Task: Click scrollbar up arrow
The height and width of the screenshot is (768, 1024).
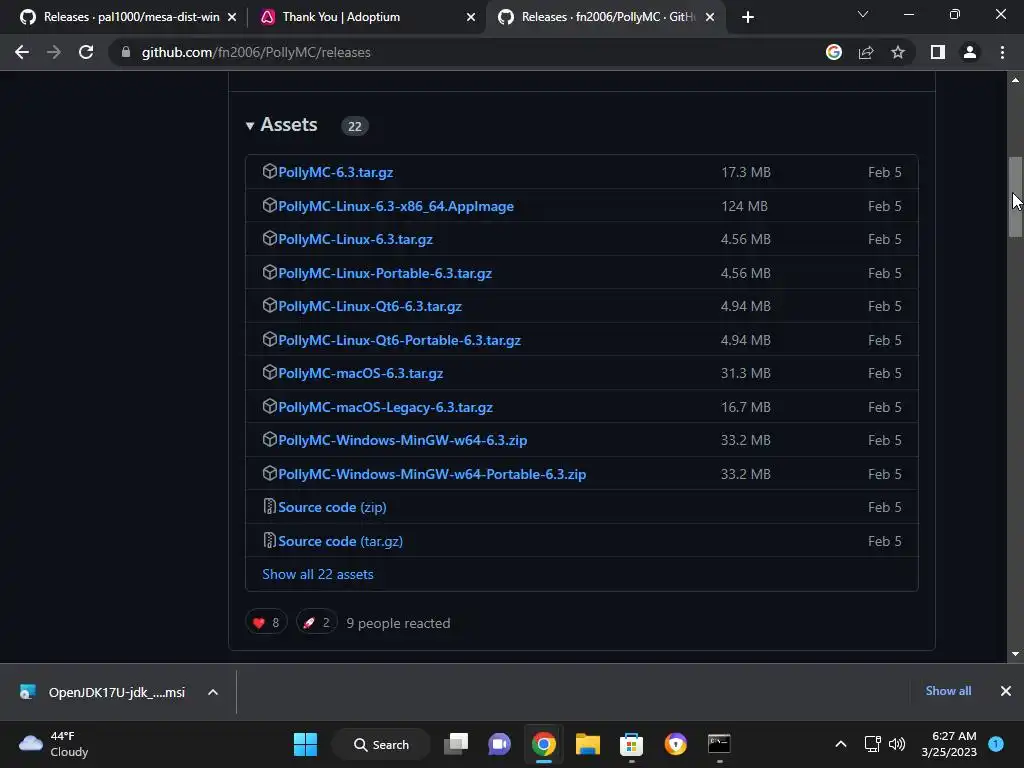Action: click(x=1016, y=80)
